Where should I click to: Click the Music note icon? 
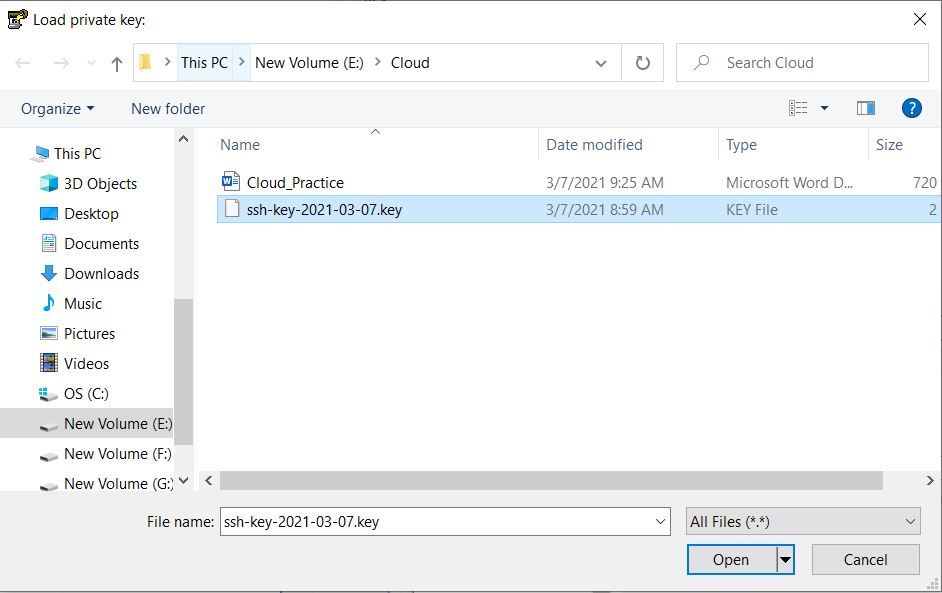49,303
